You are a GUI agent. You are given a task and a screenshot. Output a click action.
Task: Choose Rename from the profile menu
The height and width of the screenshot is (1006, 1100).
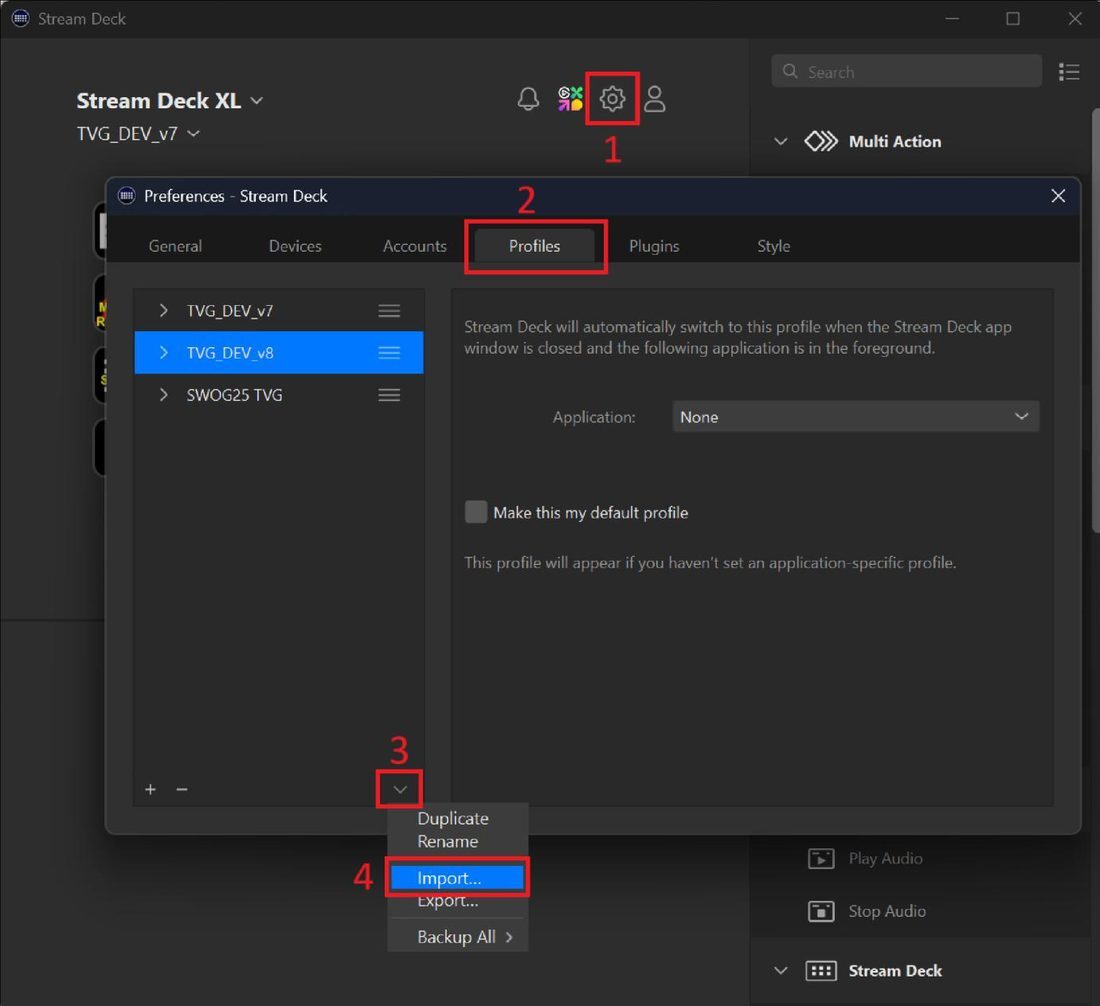(457, 841)
